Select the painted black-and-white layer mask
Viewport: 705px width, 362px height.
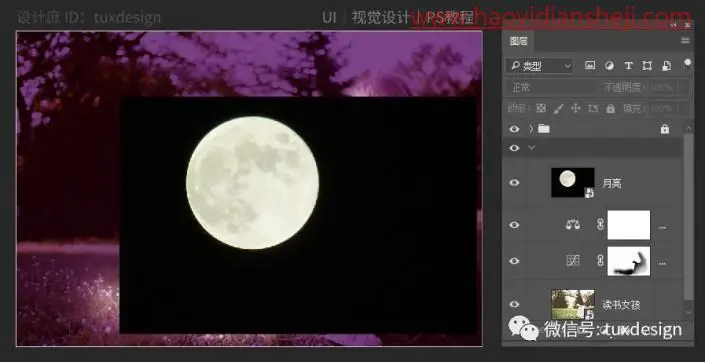click(x=629, y=261)
